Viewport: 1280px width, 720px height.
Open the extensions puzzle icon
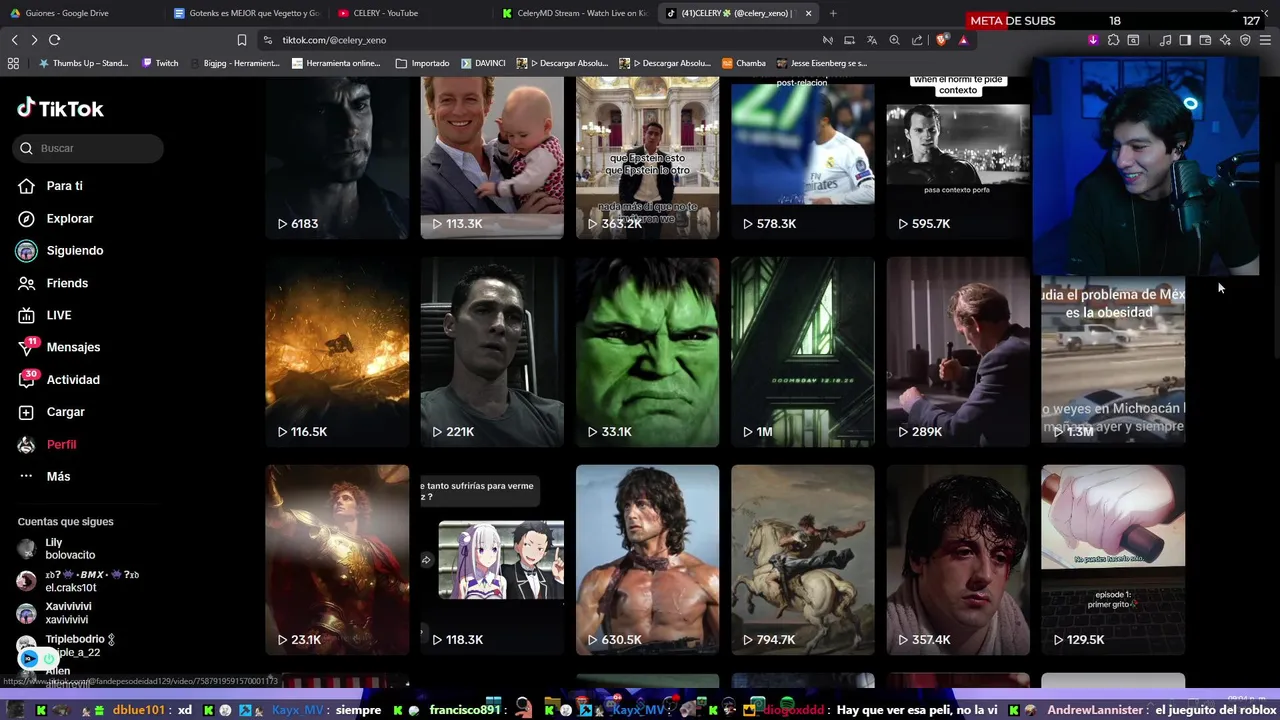1113,40
